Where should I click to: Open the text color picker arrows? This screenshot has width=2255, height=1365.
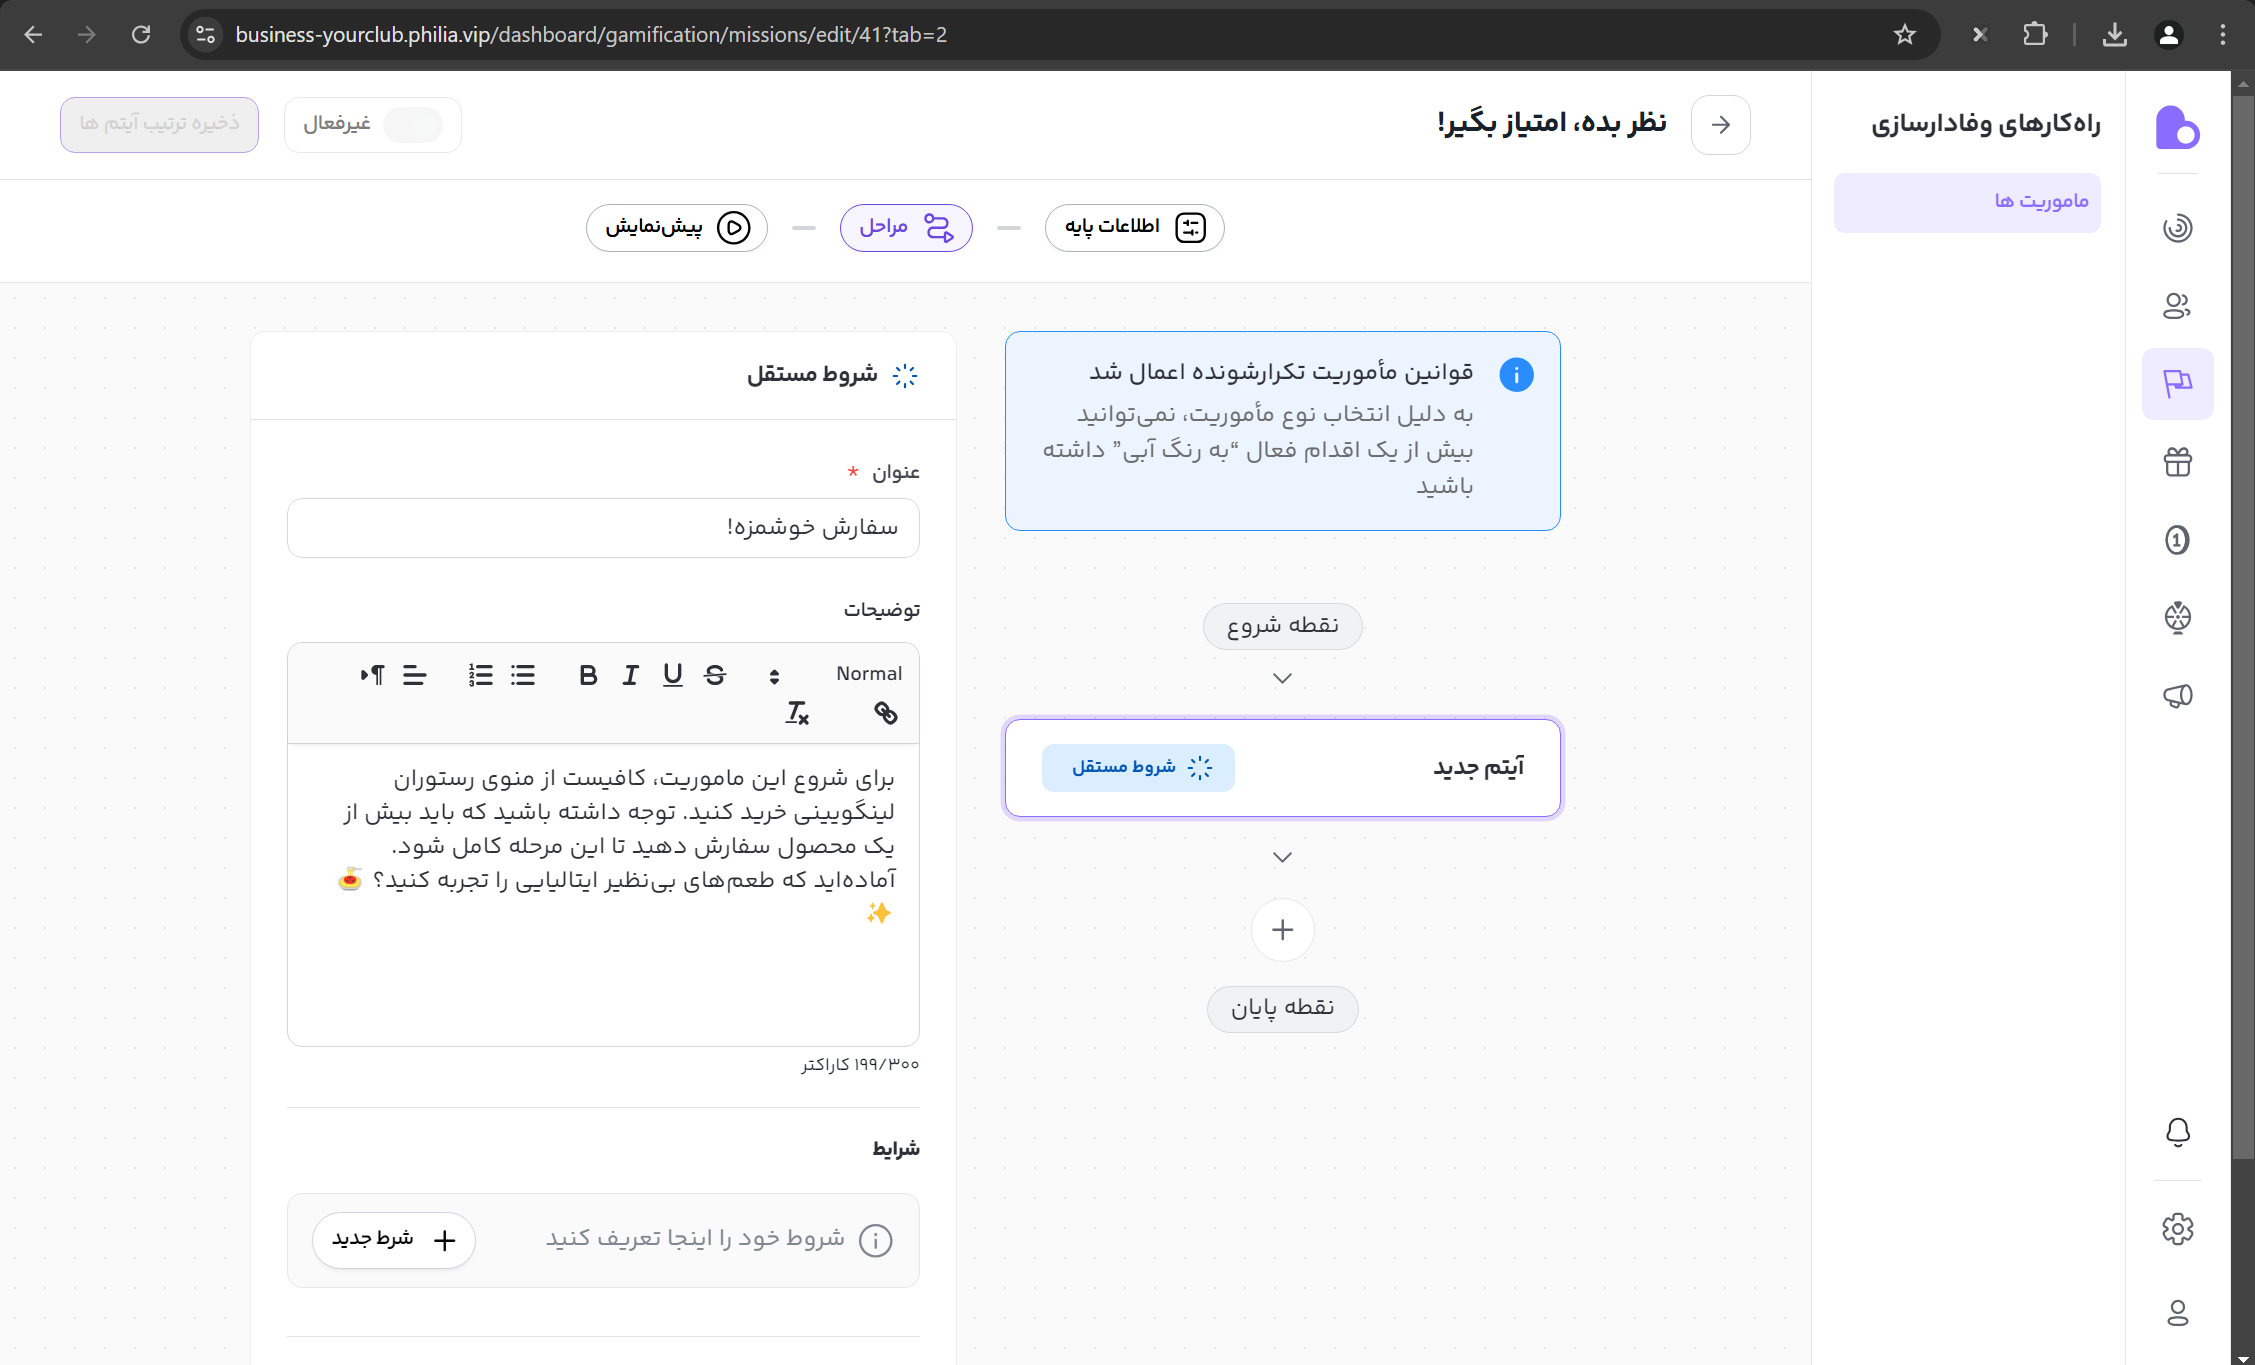(774, 676)
